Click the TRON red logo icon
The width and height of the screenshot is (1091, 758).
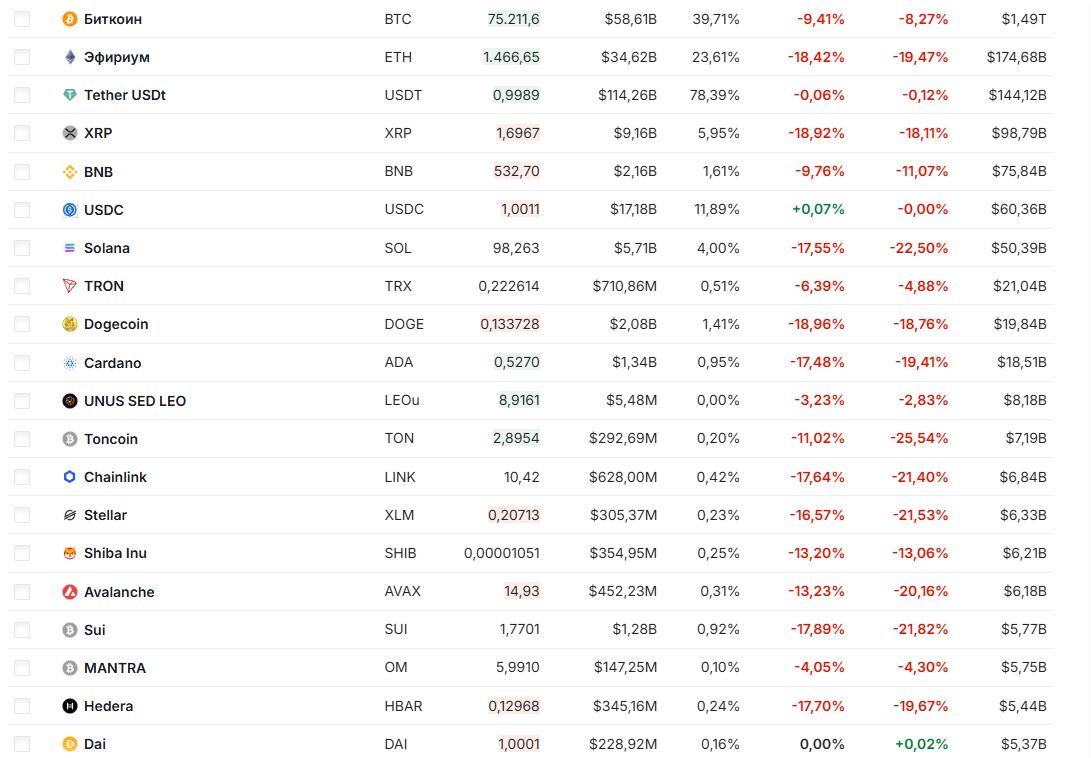(70, 286)
